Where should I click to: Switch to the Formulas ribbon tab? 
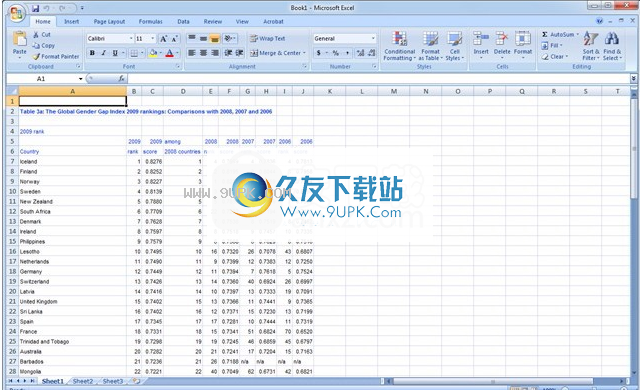coord(151,22)
